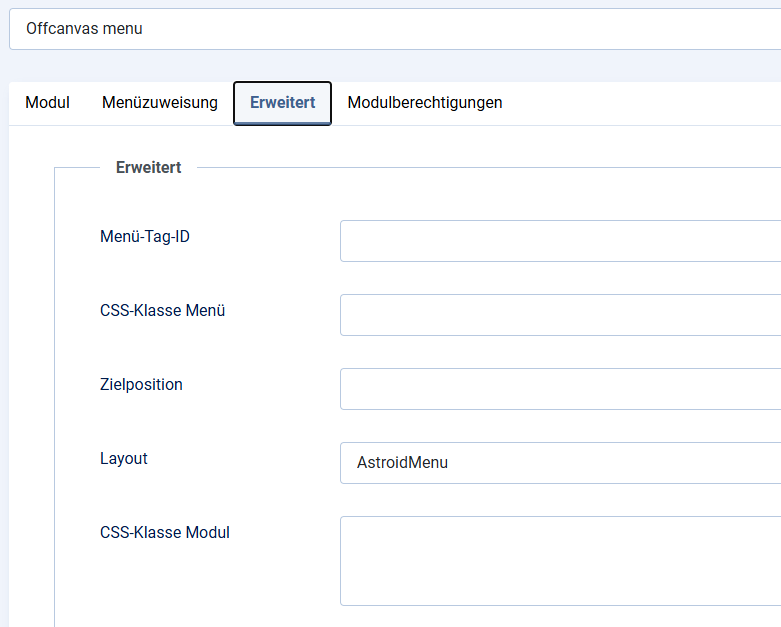
Task: Click the word 'menu' in the title field
Action: [x=123, y=29]
